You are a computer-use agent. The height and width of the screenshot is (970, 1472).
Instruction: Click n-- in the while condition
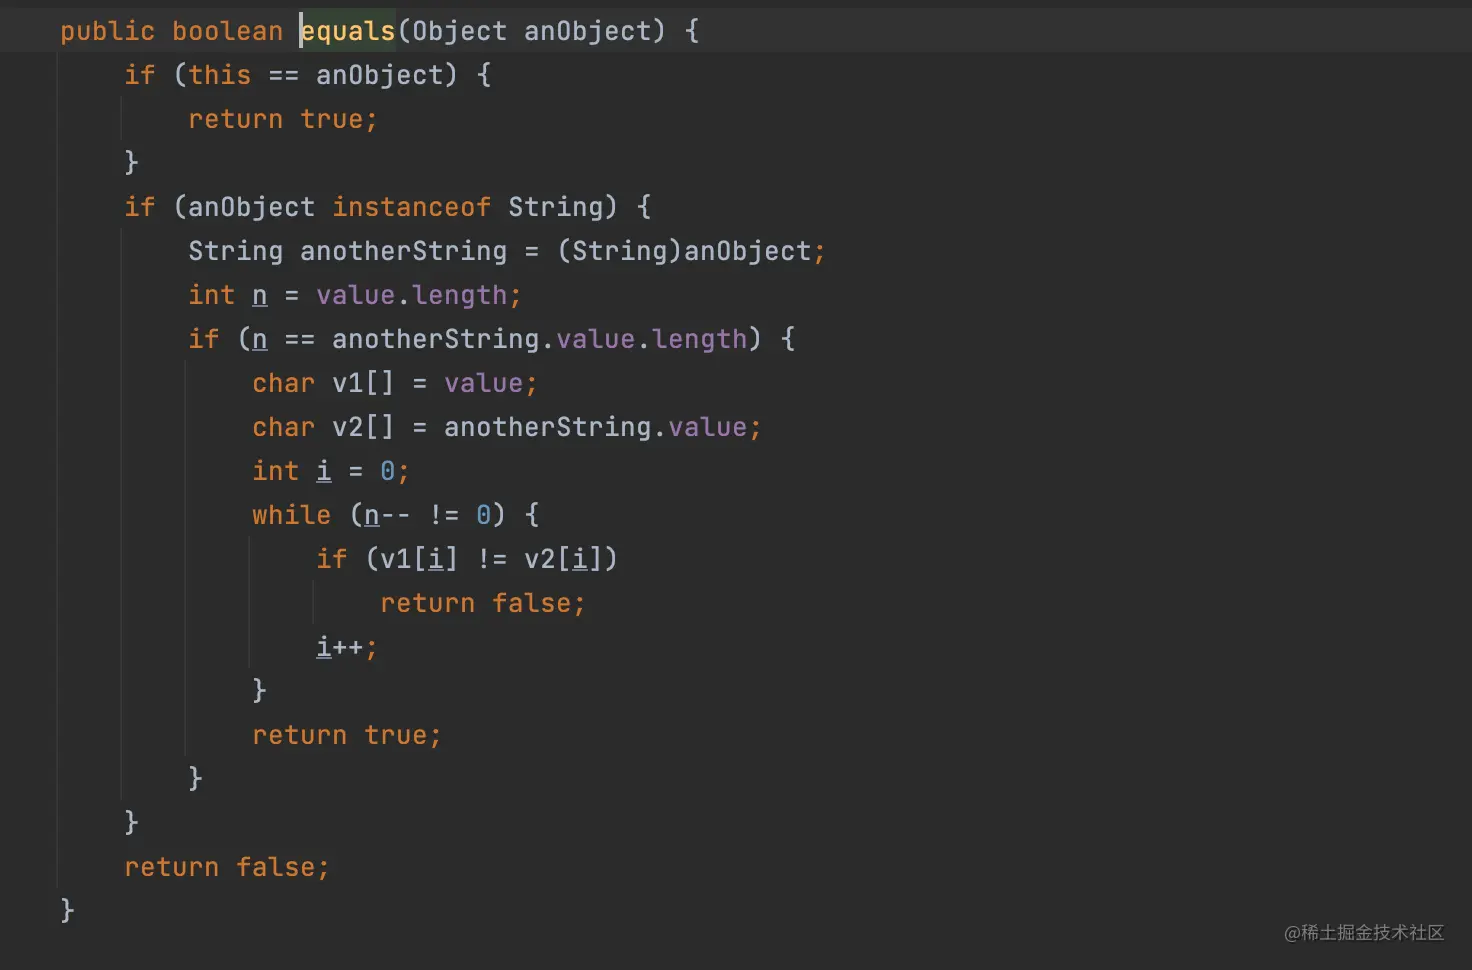click(x=388, y=515)
